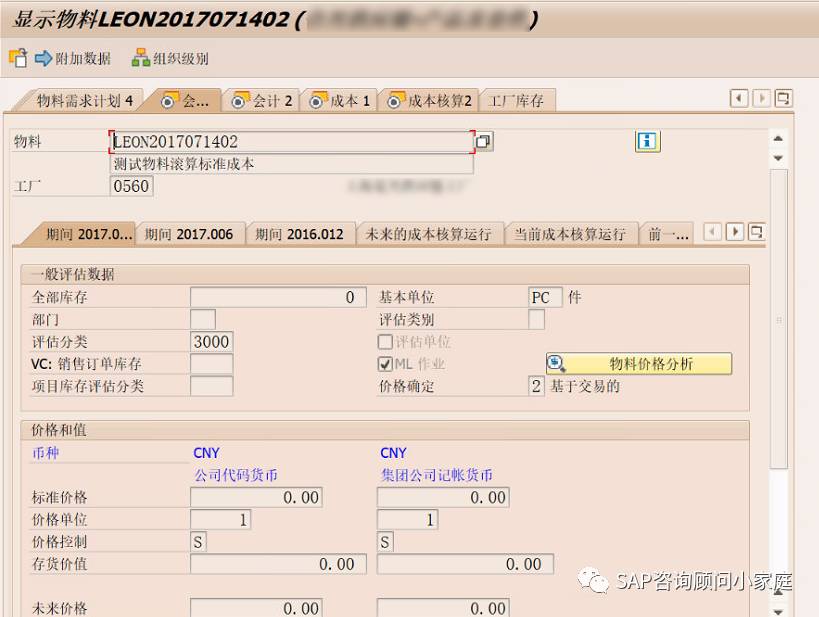Click 标准价格 group currency field

tap(443, 497)
